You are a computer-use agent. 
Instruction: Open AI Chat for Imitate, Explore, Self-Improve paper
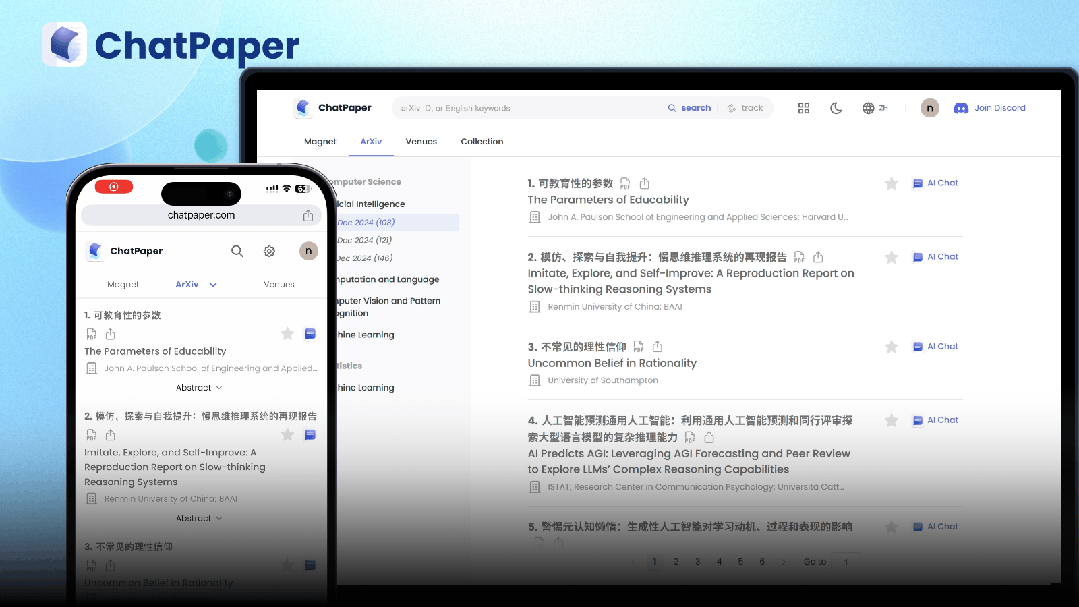tap(935, 257)
